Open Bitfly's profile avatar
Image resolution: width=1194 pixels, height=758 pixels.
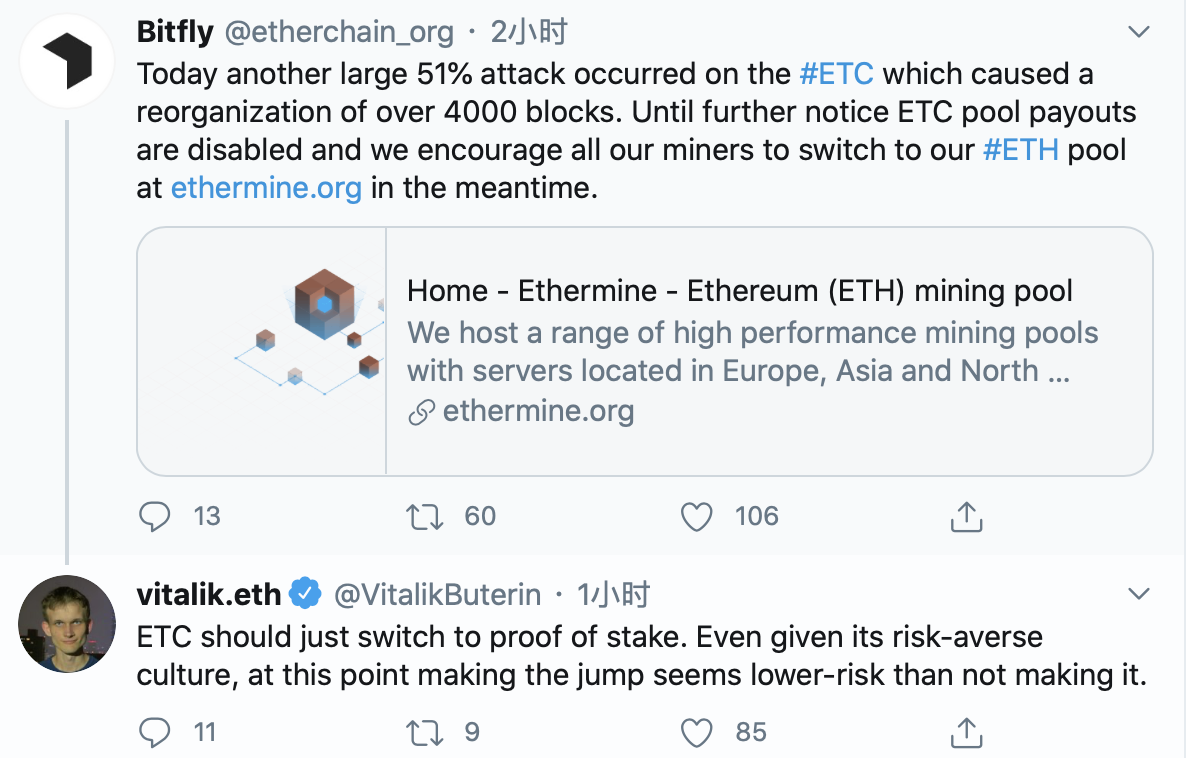pos(67,61)
